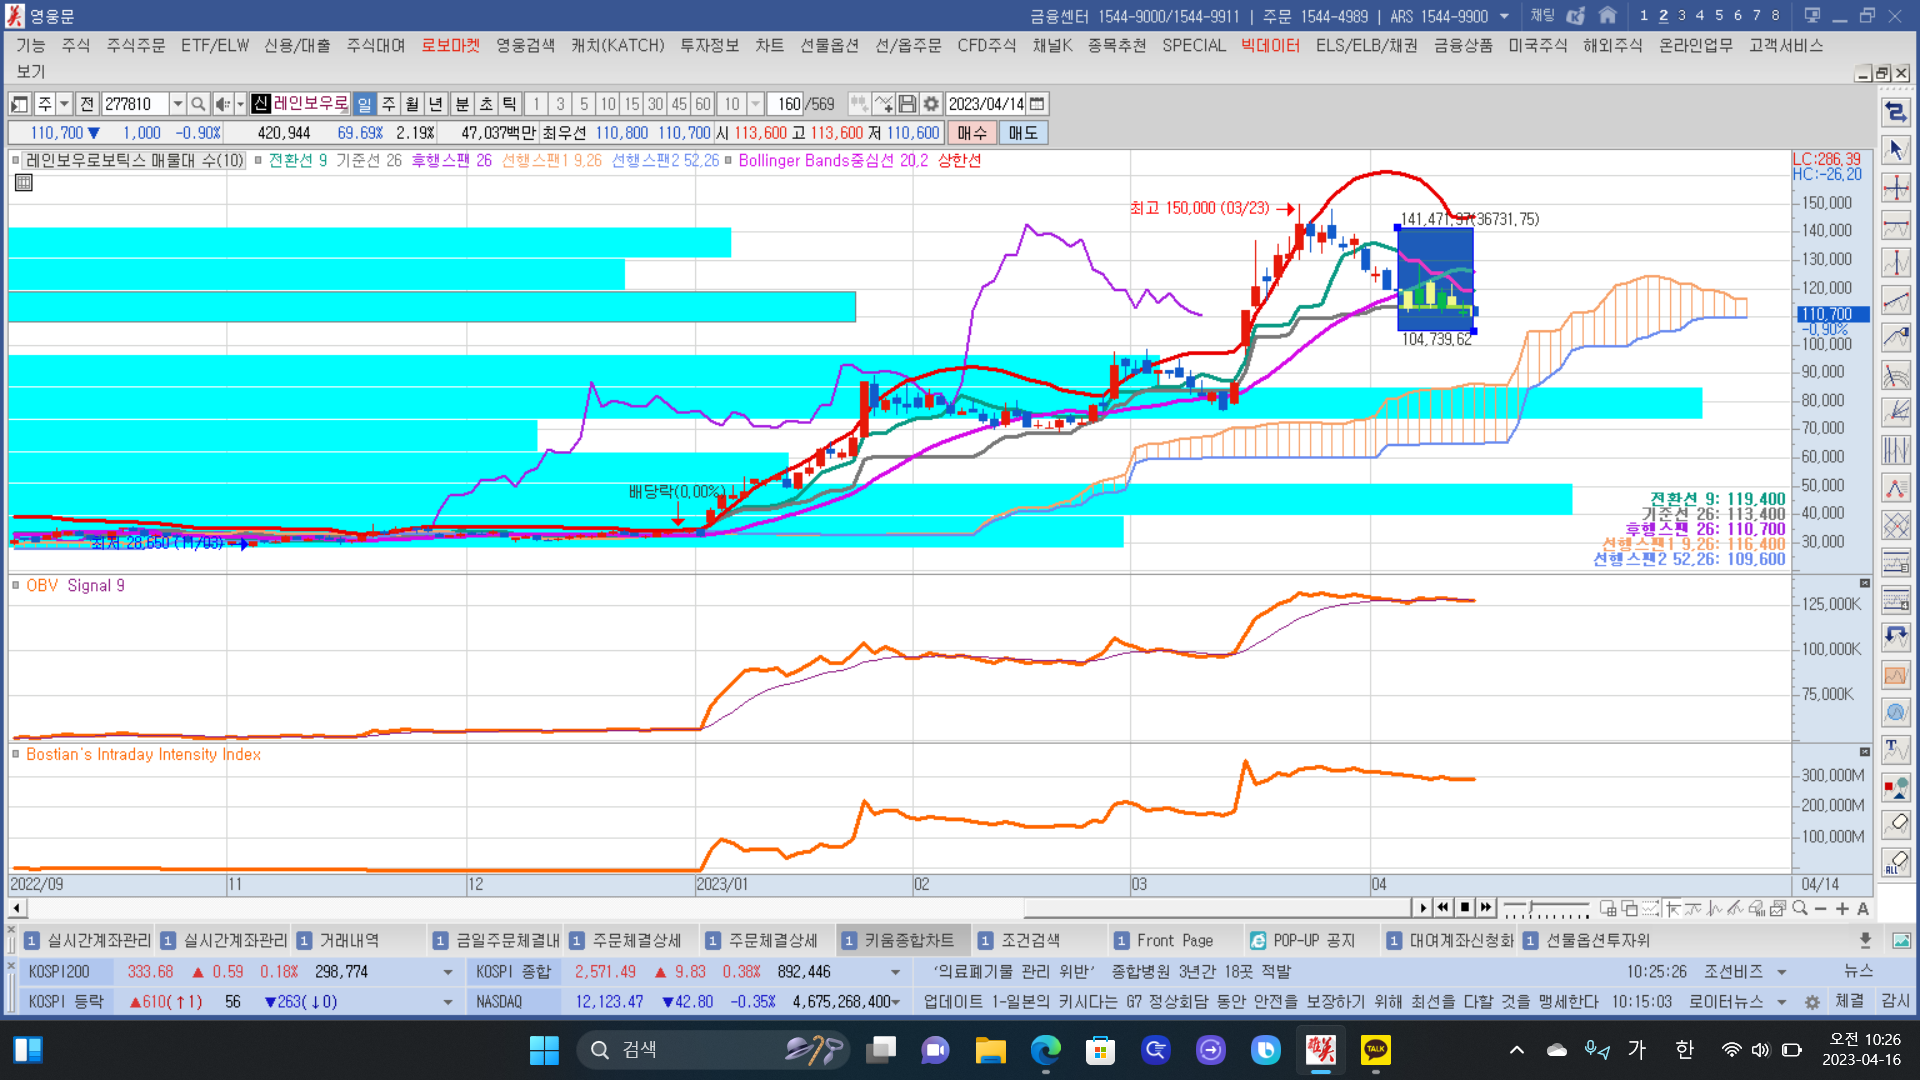1920x1080 pixels.
Task: Open the 조선비즈 news source dropdown
Action: 1781,972
